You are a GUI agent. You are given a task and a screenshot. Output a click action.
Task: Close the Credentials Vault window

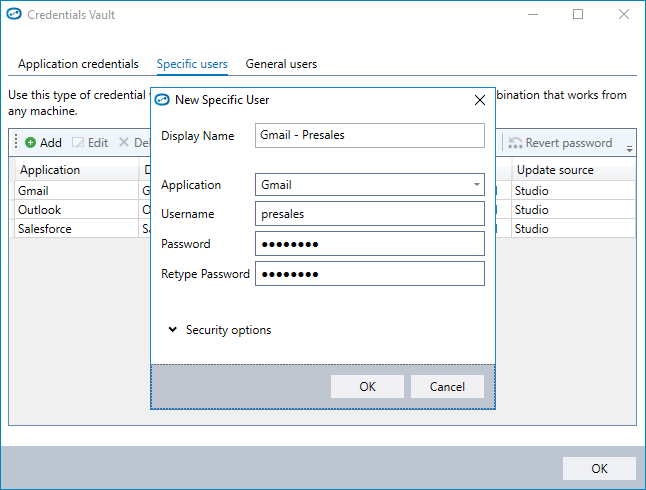tap(624, 14)
